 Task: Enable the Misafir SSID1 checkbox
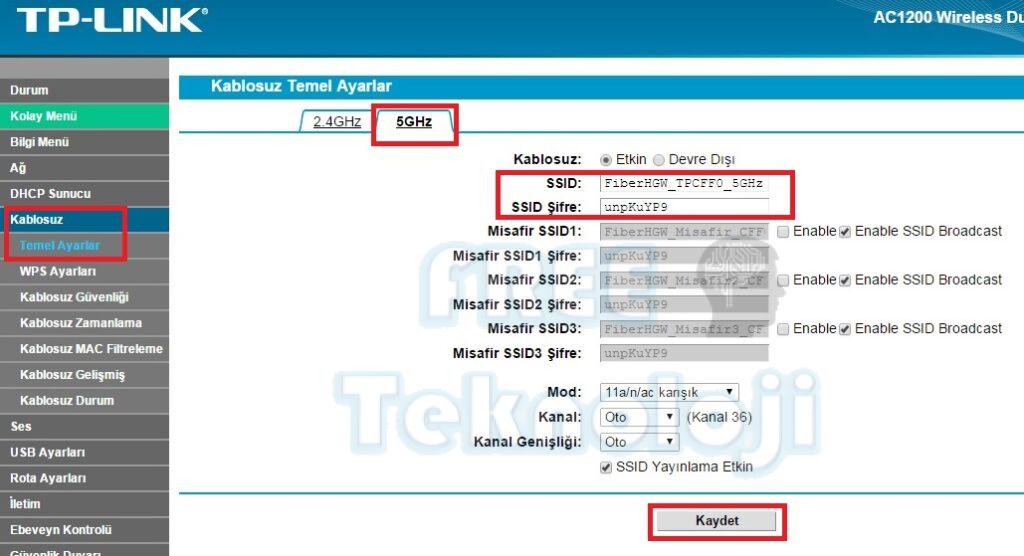point(783,232)
